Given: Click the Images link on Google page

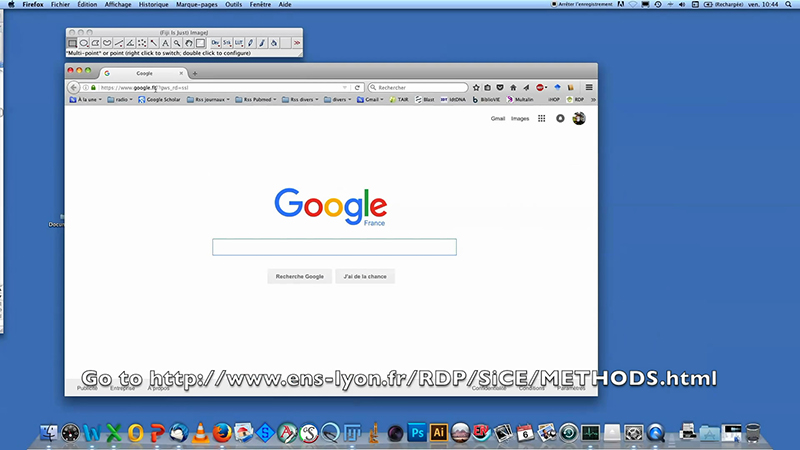Looking at the screenshot, I should pyautogui.click(x=520, y=118).
